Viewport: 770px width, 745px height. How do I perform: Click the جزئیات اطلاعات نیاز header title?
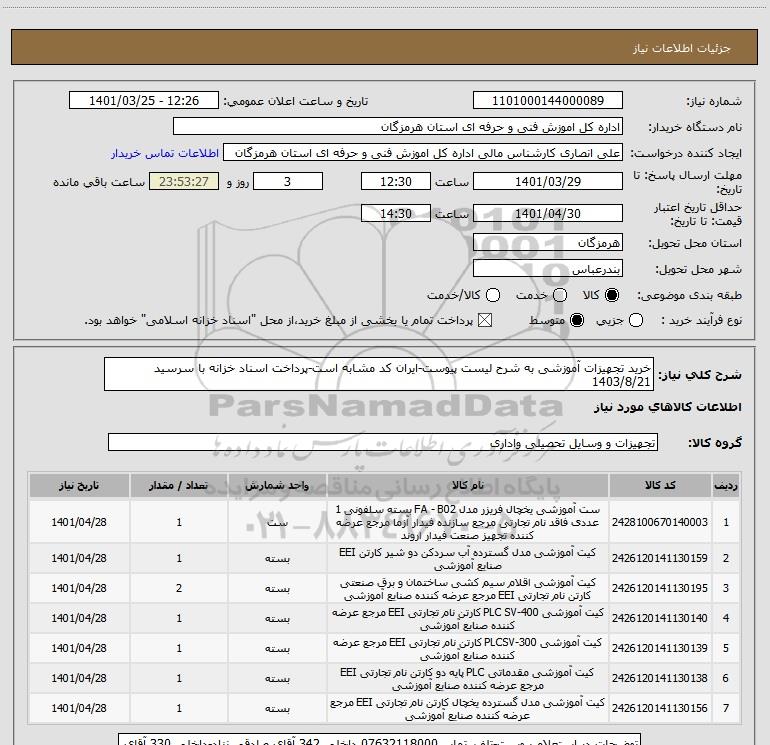(682, 48)
